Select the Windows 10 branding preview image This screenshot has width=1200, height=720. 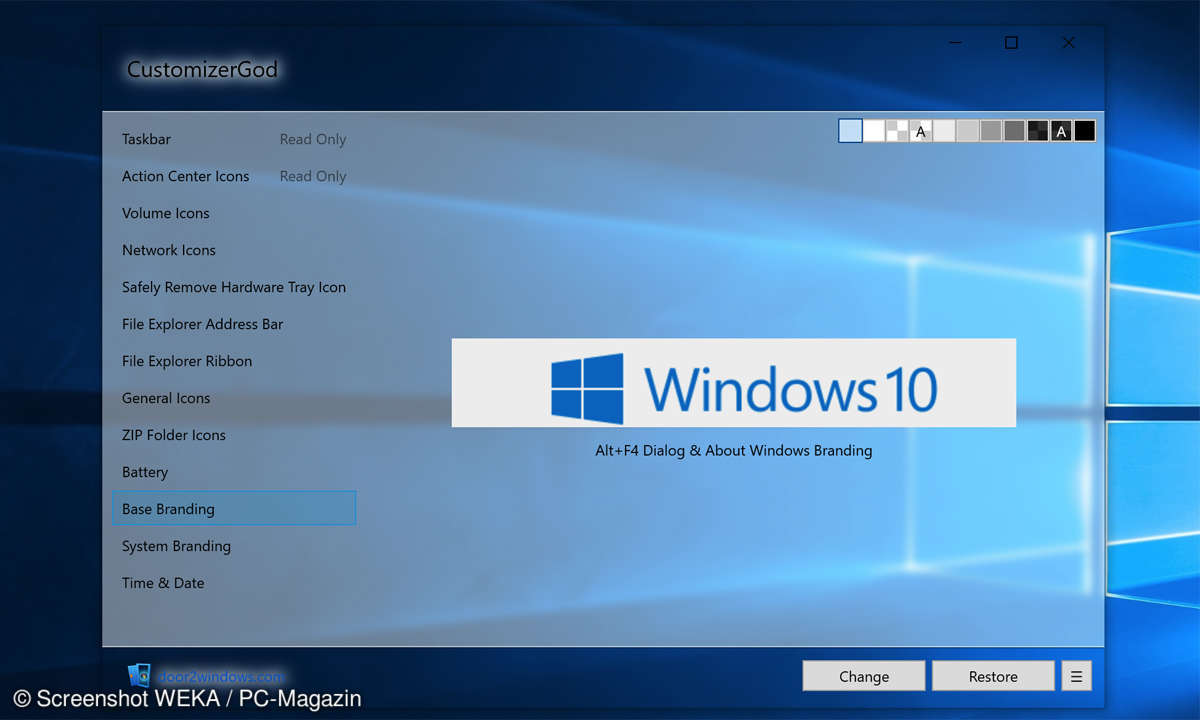pyautogui.click(x=734, y=383)
